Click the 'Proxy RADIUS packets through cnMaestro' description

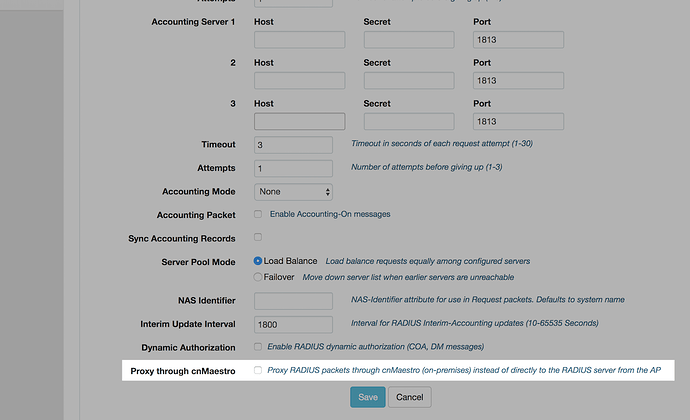tap(464, 370)
